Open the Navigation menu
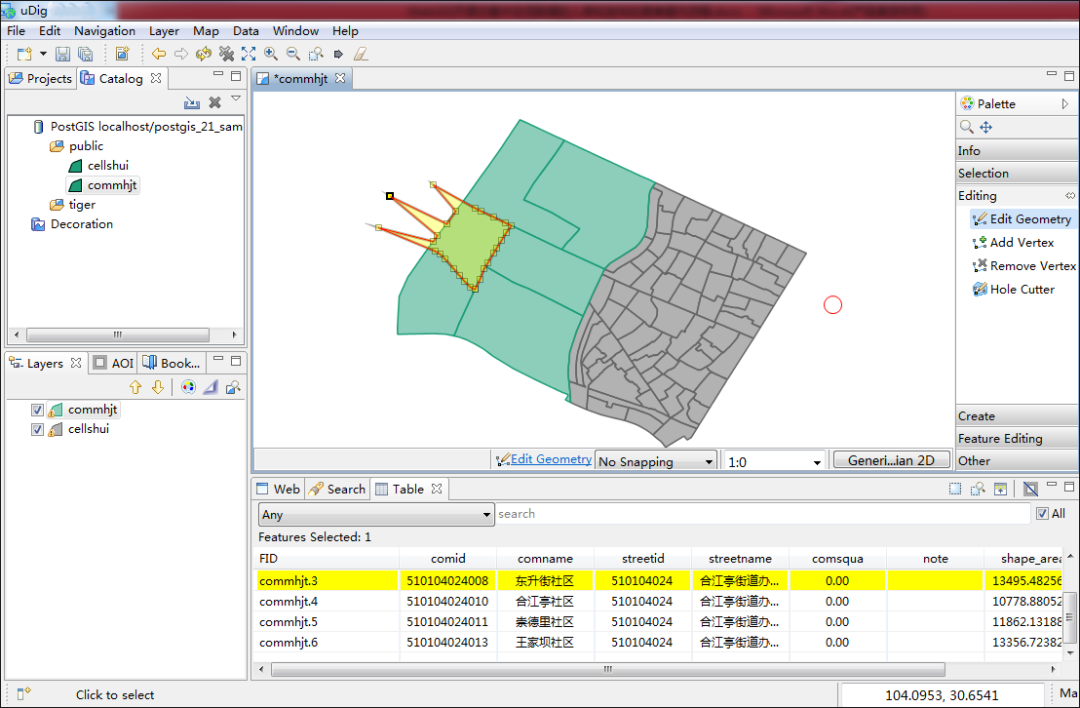1080x708 pixels. pyautogui.click(x=105, y=31)
